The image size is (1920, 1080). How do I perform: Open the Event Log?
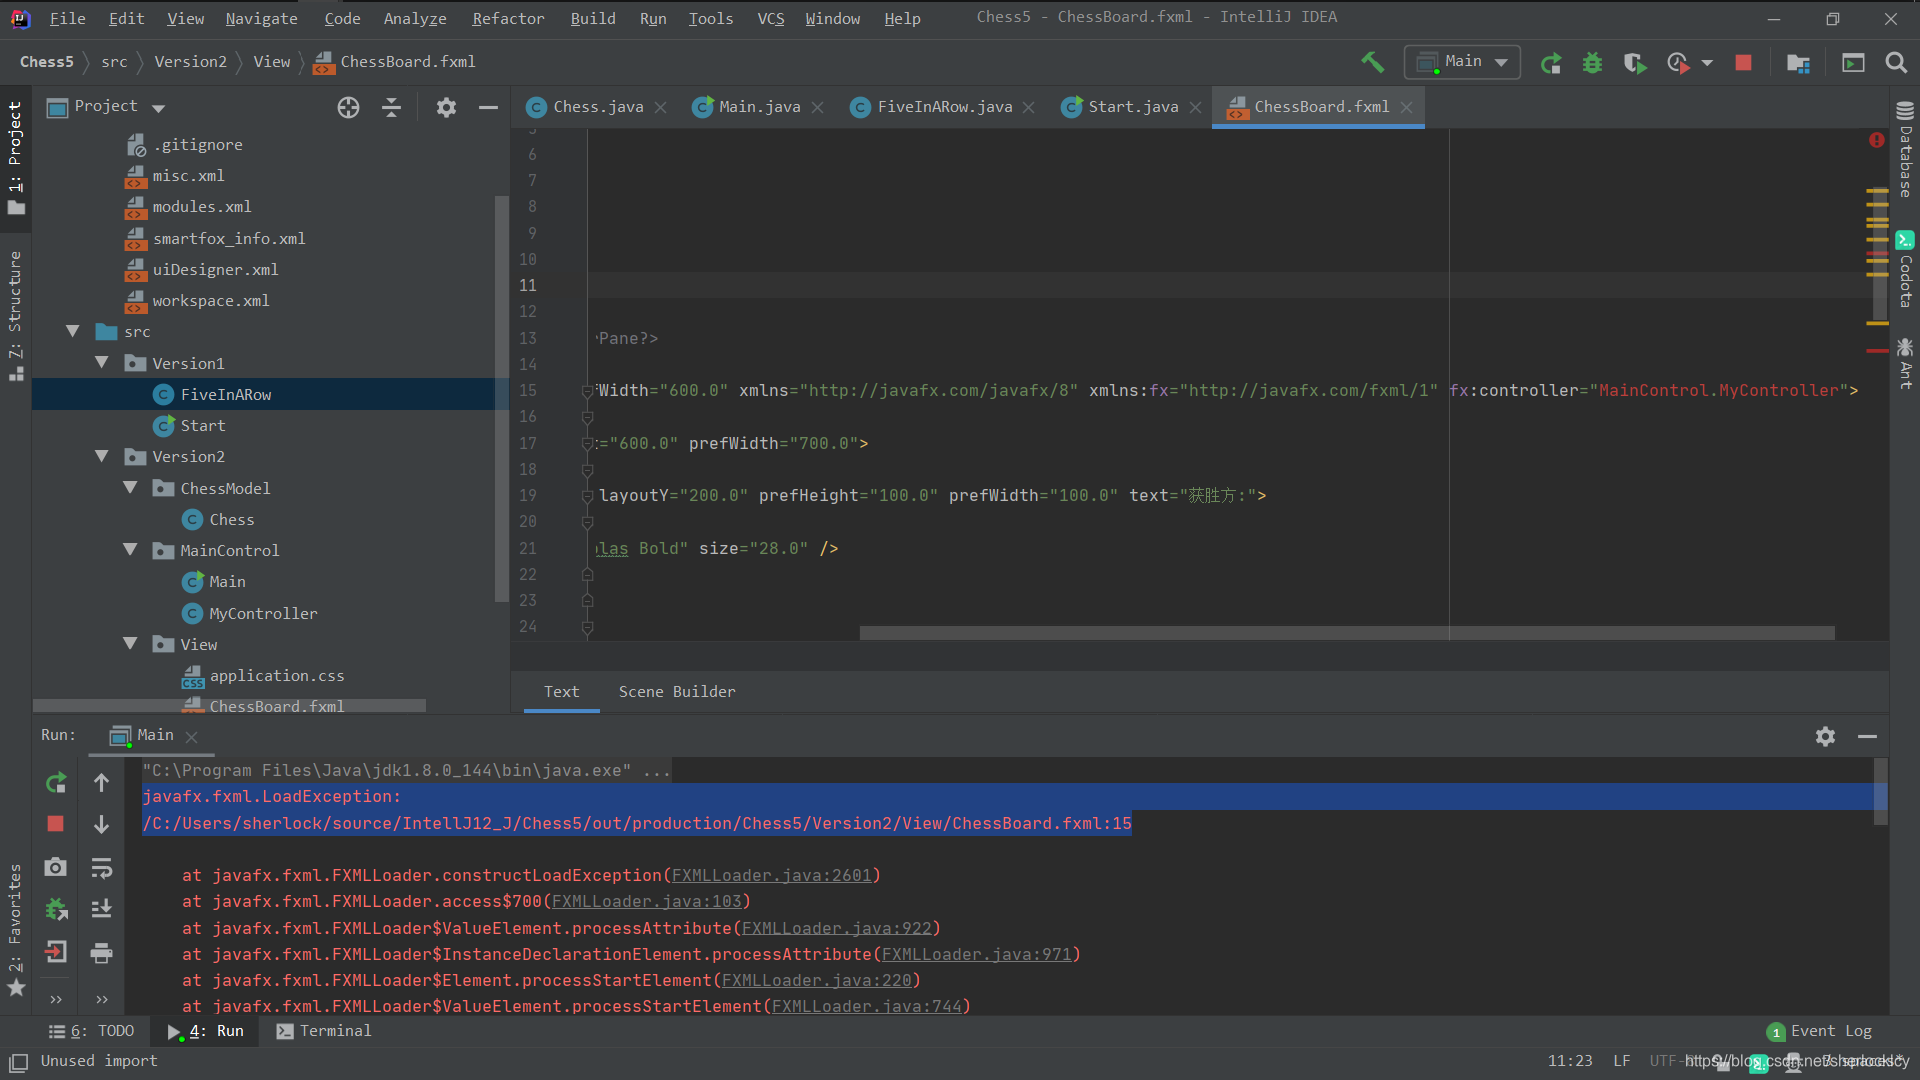[x=1830, y=1030]
